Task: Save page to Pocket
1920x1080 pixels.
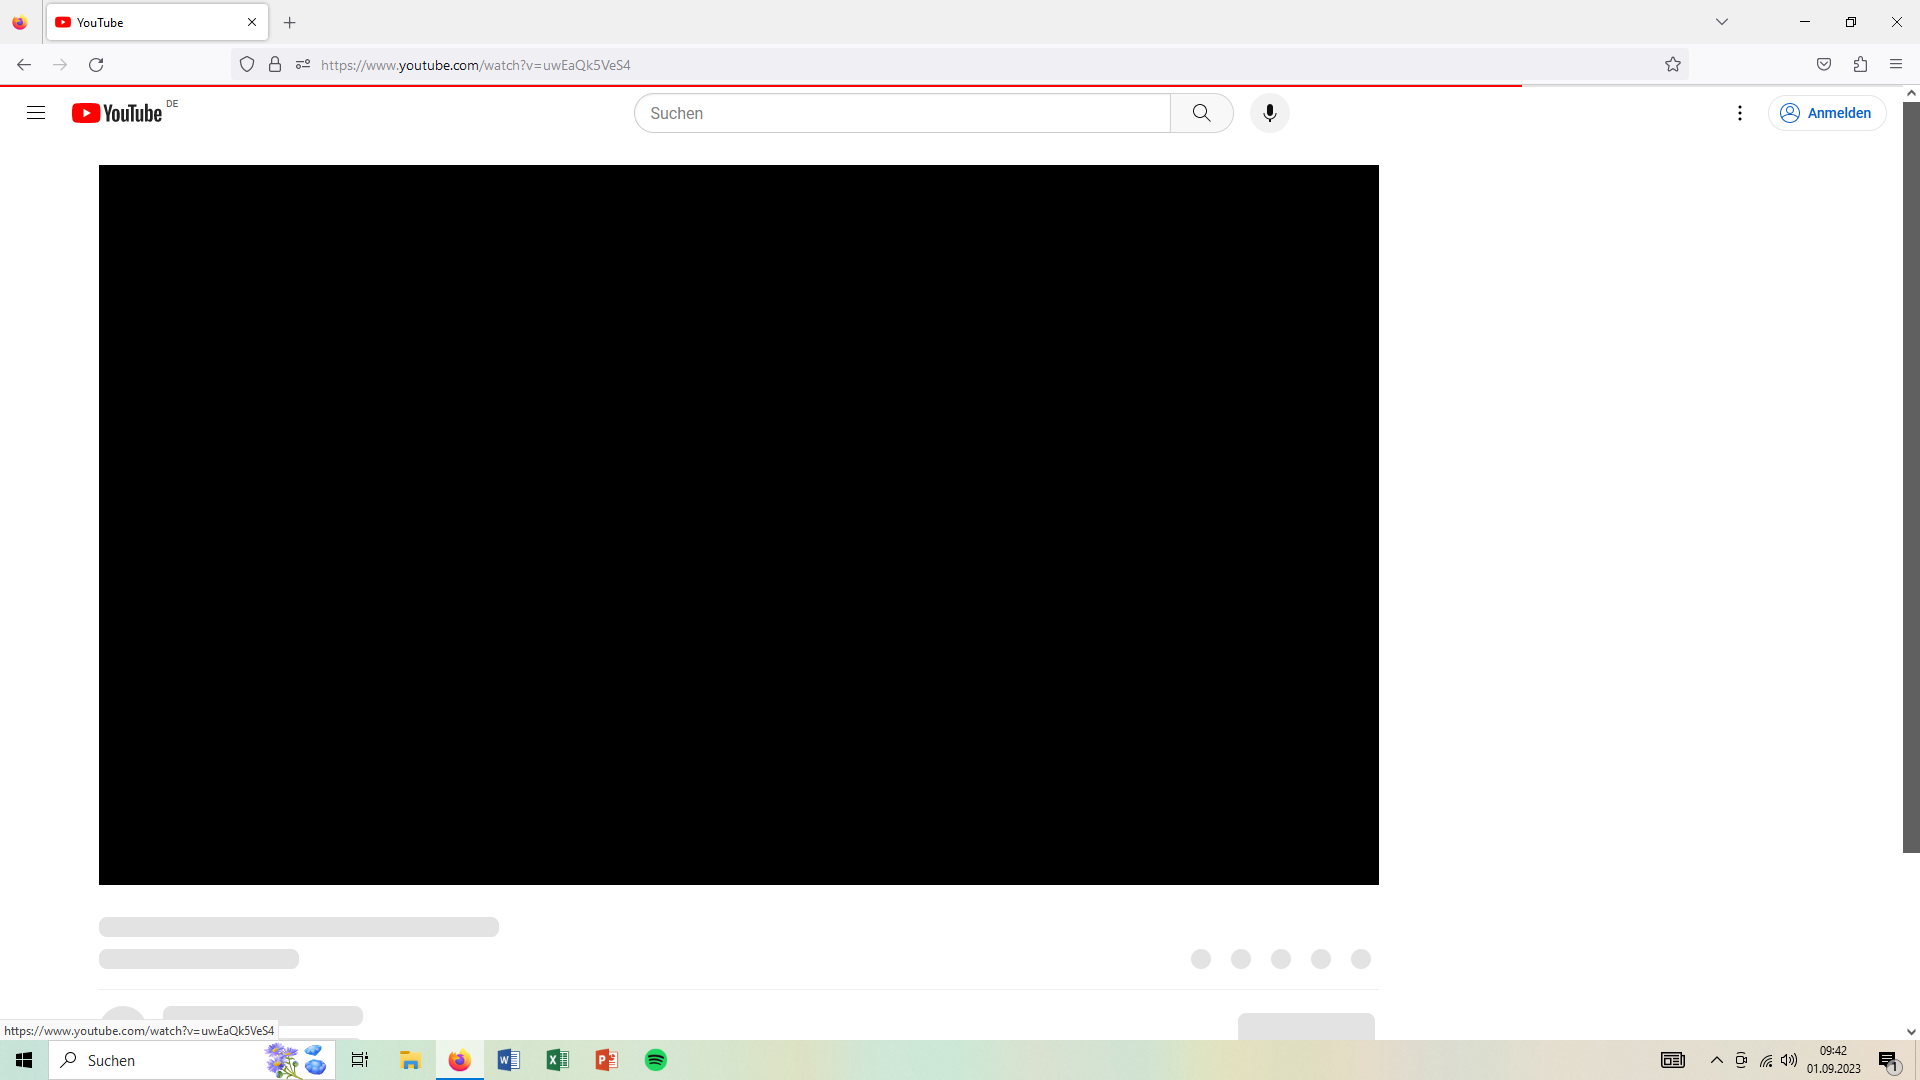Action: [x=1824, y=65]
